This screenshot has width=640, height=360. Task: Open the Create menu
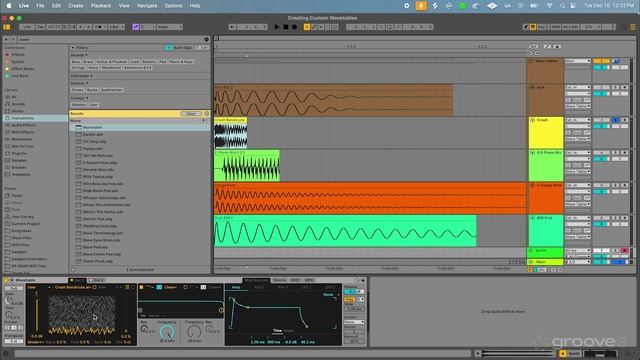pyautogui.click(x=76, y=6)
